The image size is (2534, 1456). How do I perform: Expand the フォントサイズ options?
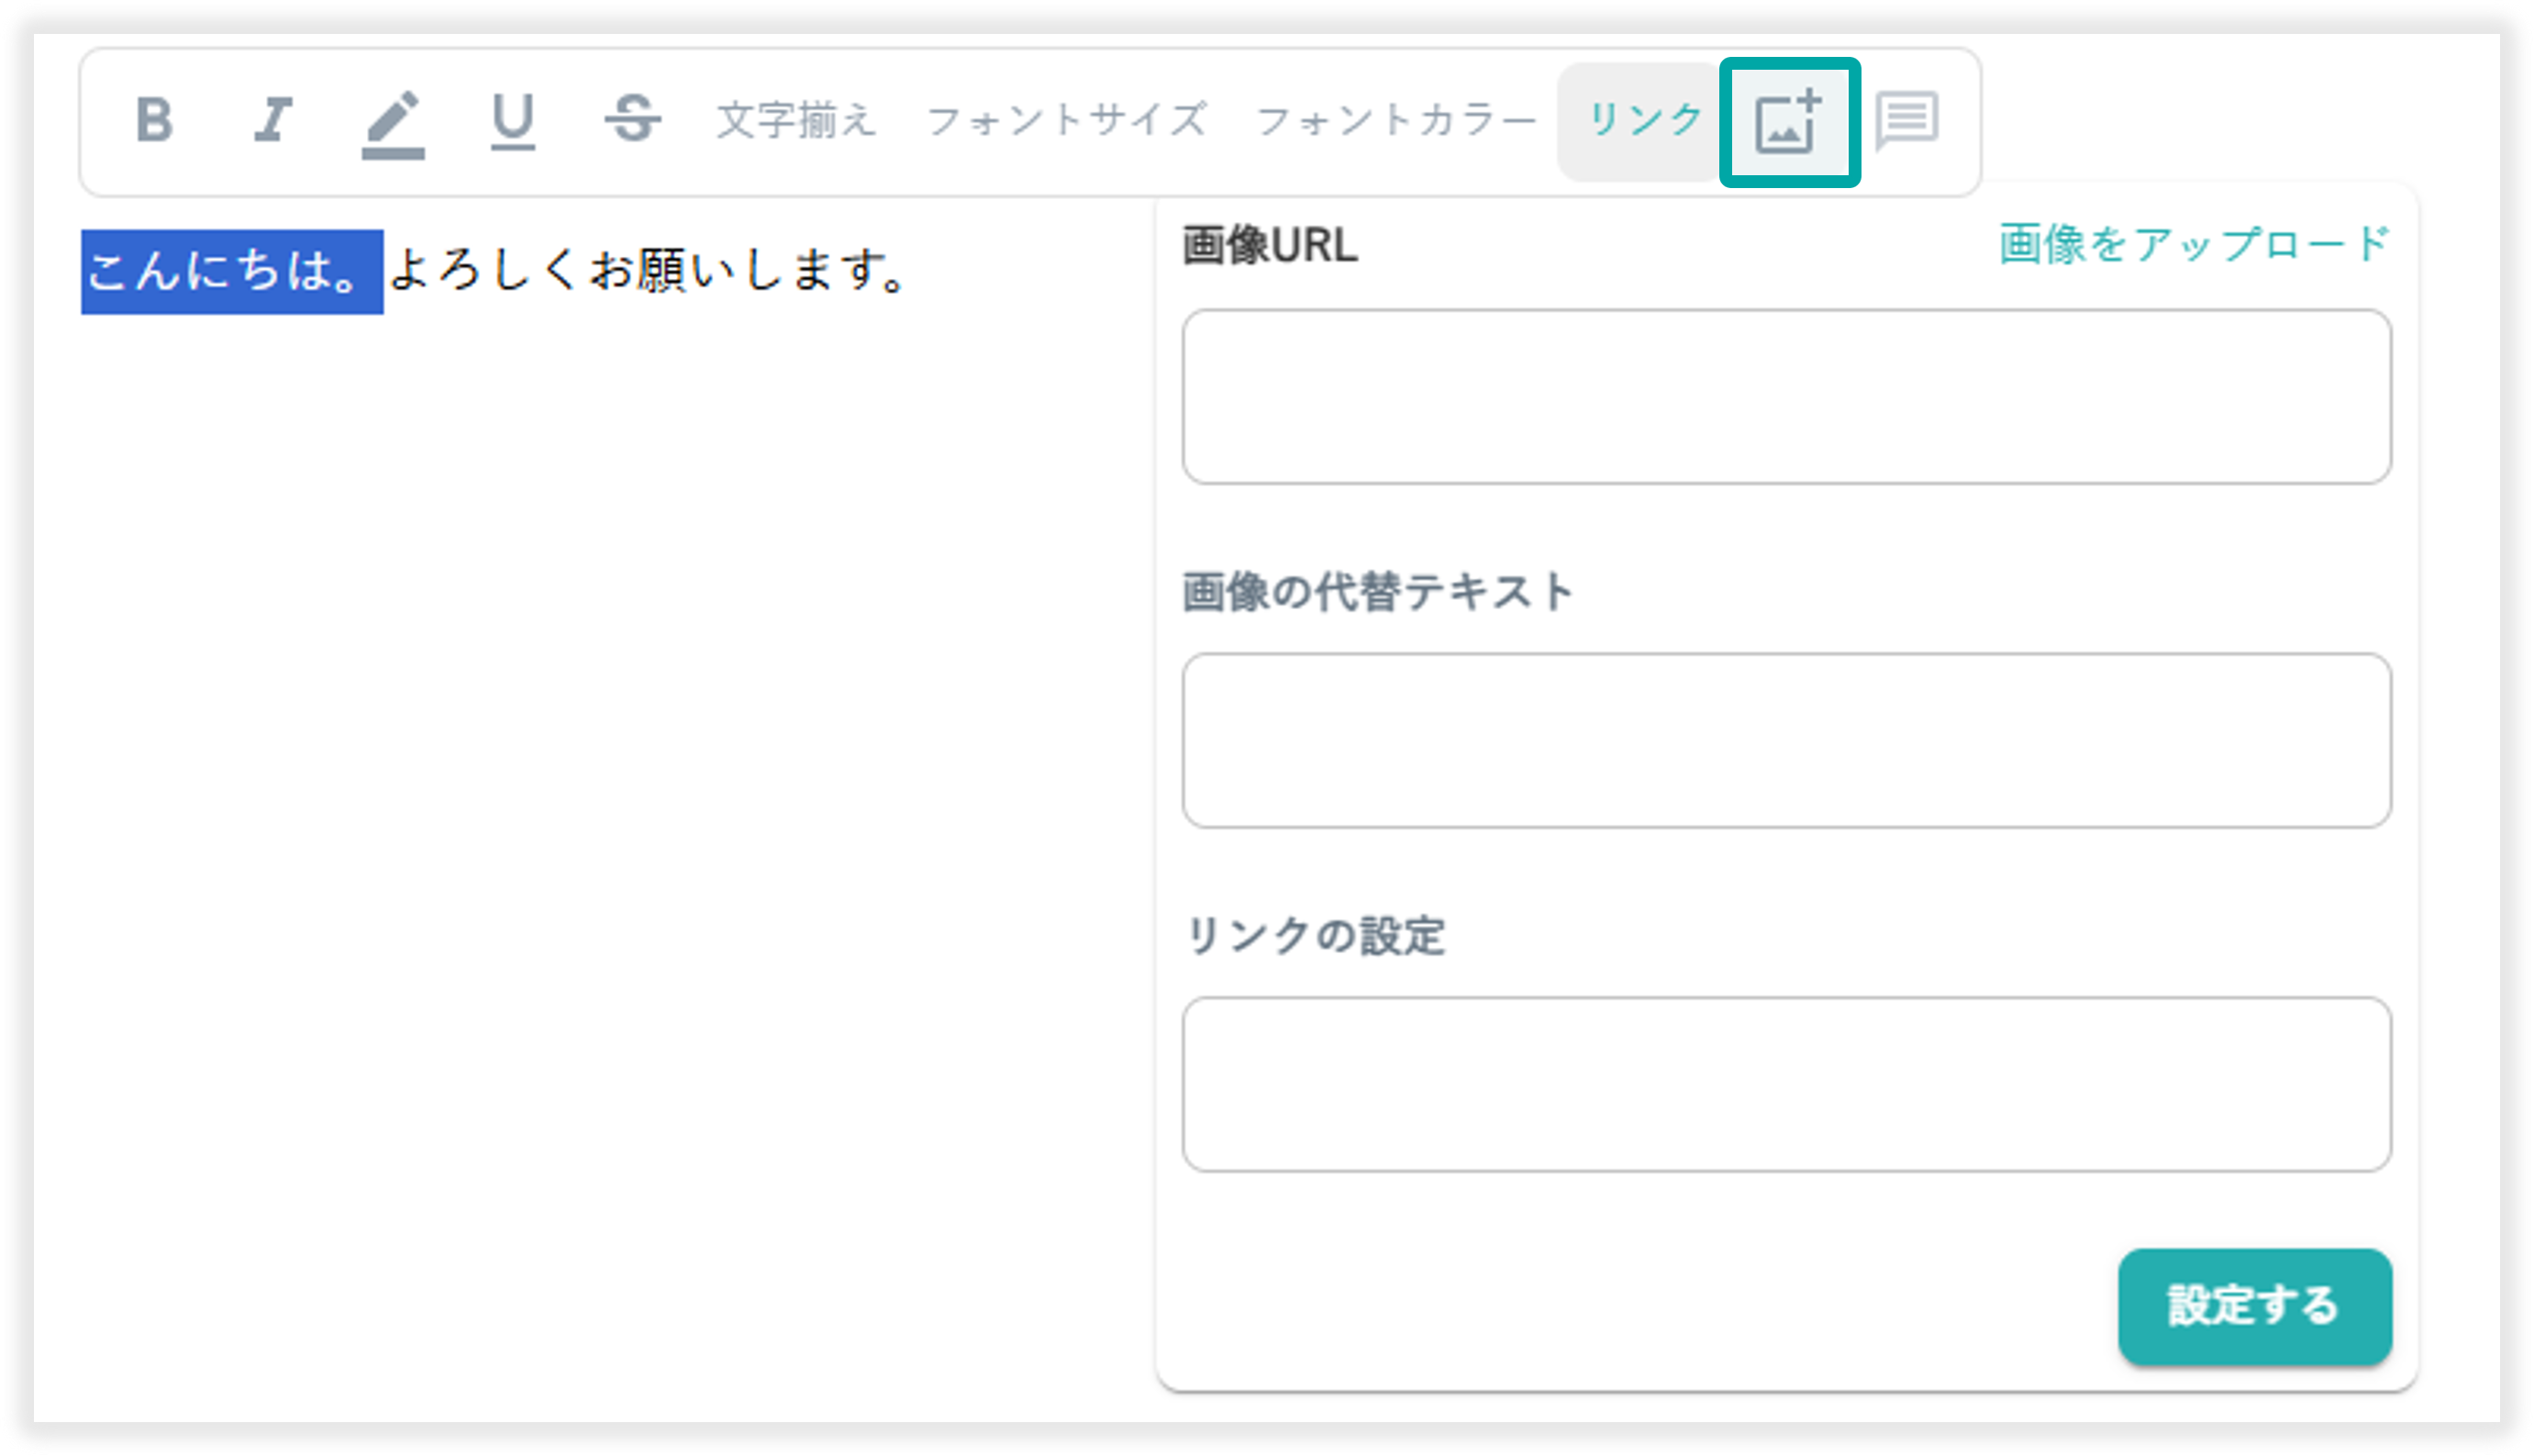1066,121
